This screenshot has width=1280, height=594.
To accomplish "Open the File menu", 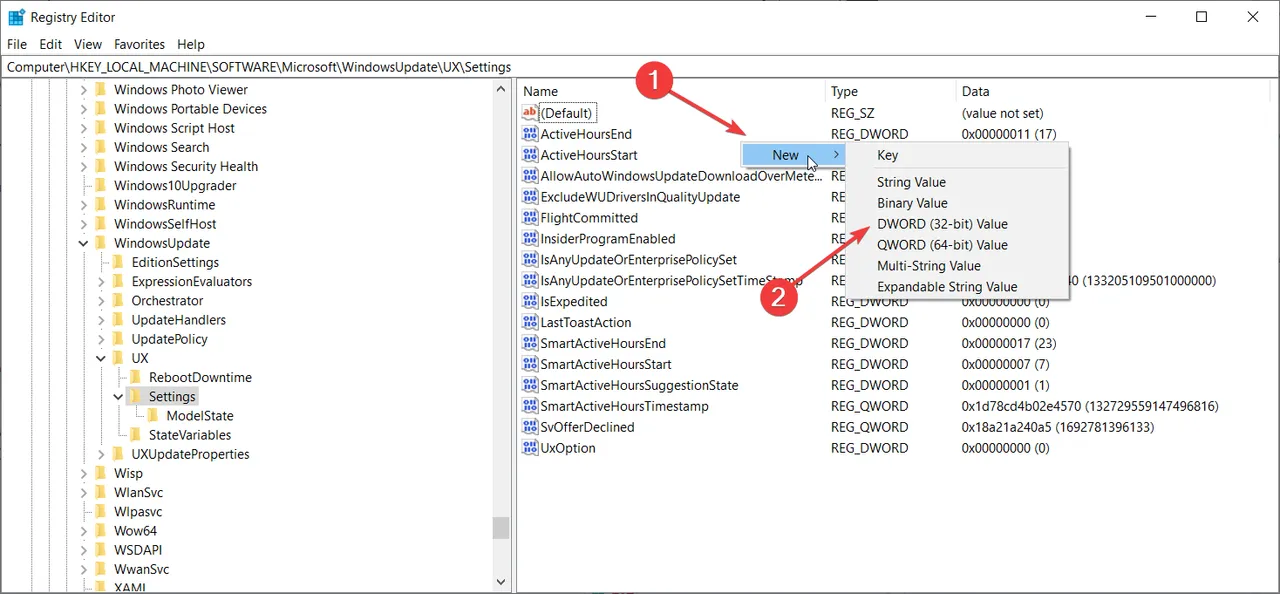I will pyautogui.click(x=17, y=44).
